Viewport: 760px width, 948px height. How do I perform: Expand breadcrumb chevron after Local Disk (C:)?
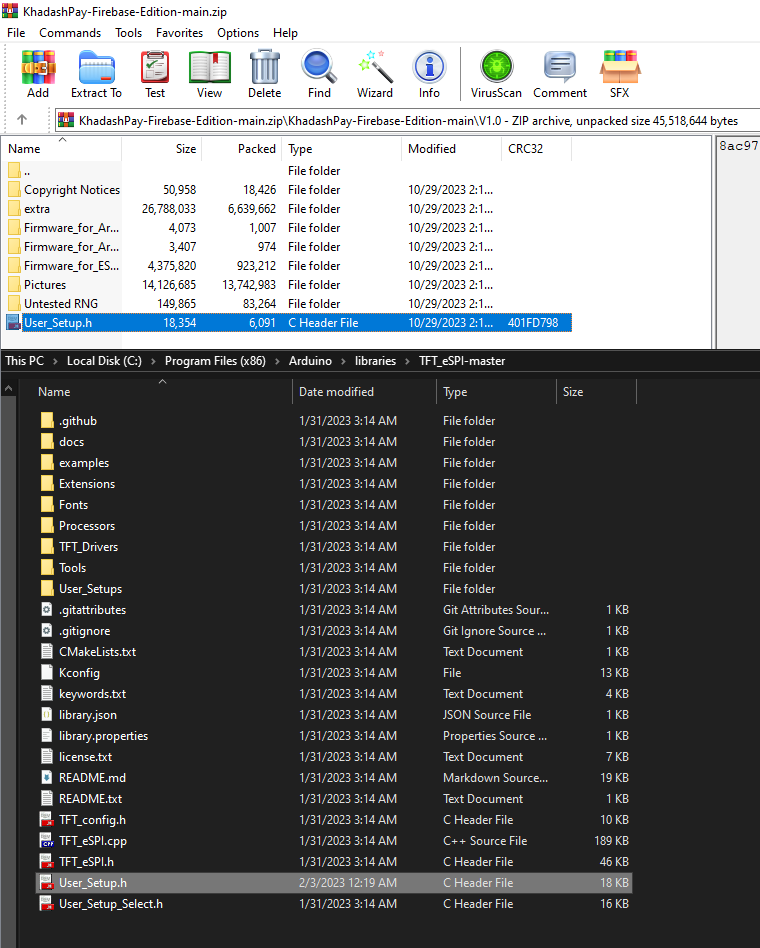point(153,361)
